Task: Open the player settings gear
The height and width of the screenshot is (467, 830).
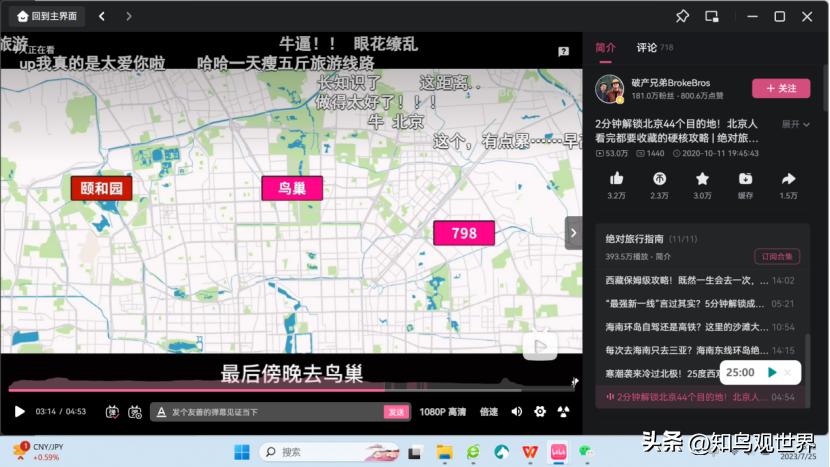Action: 540,411
